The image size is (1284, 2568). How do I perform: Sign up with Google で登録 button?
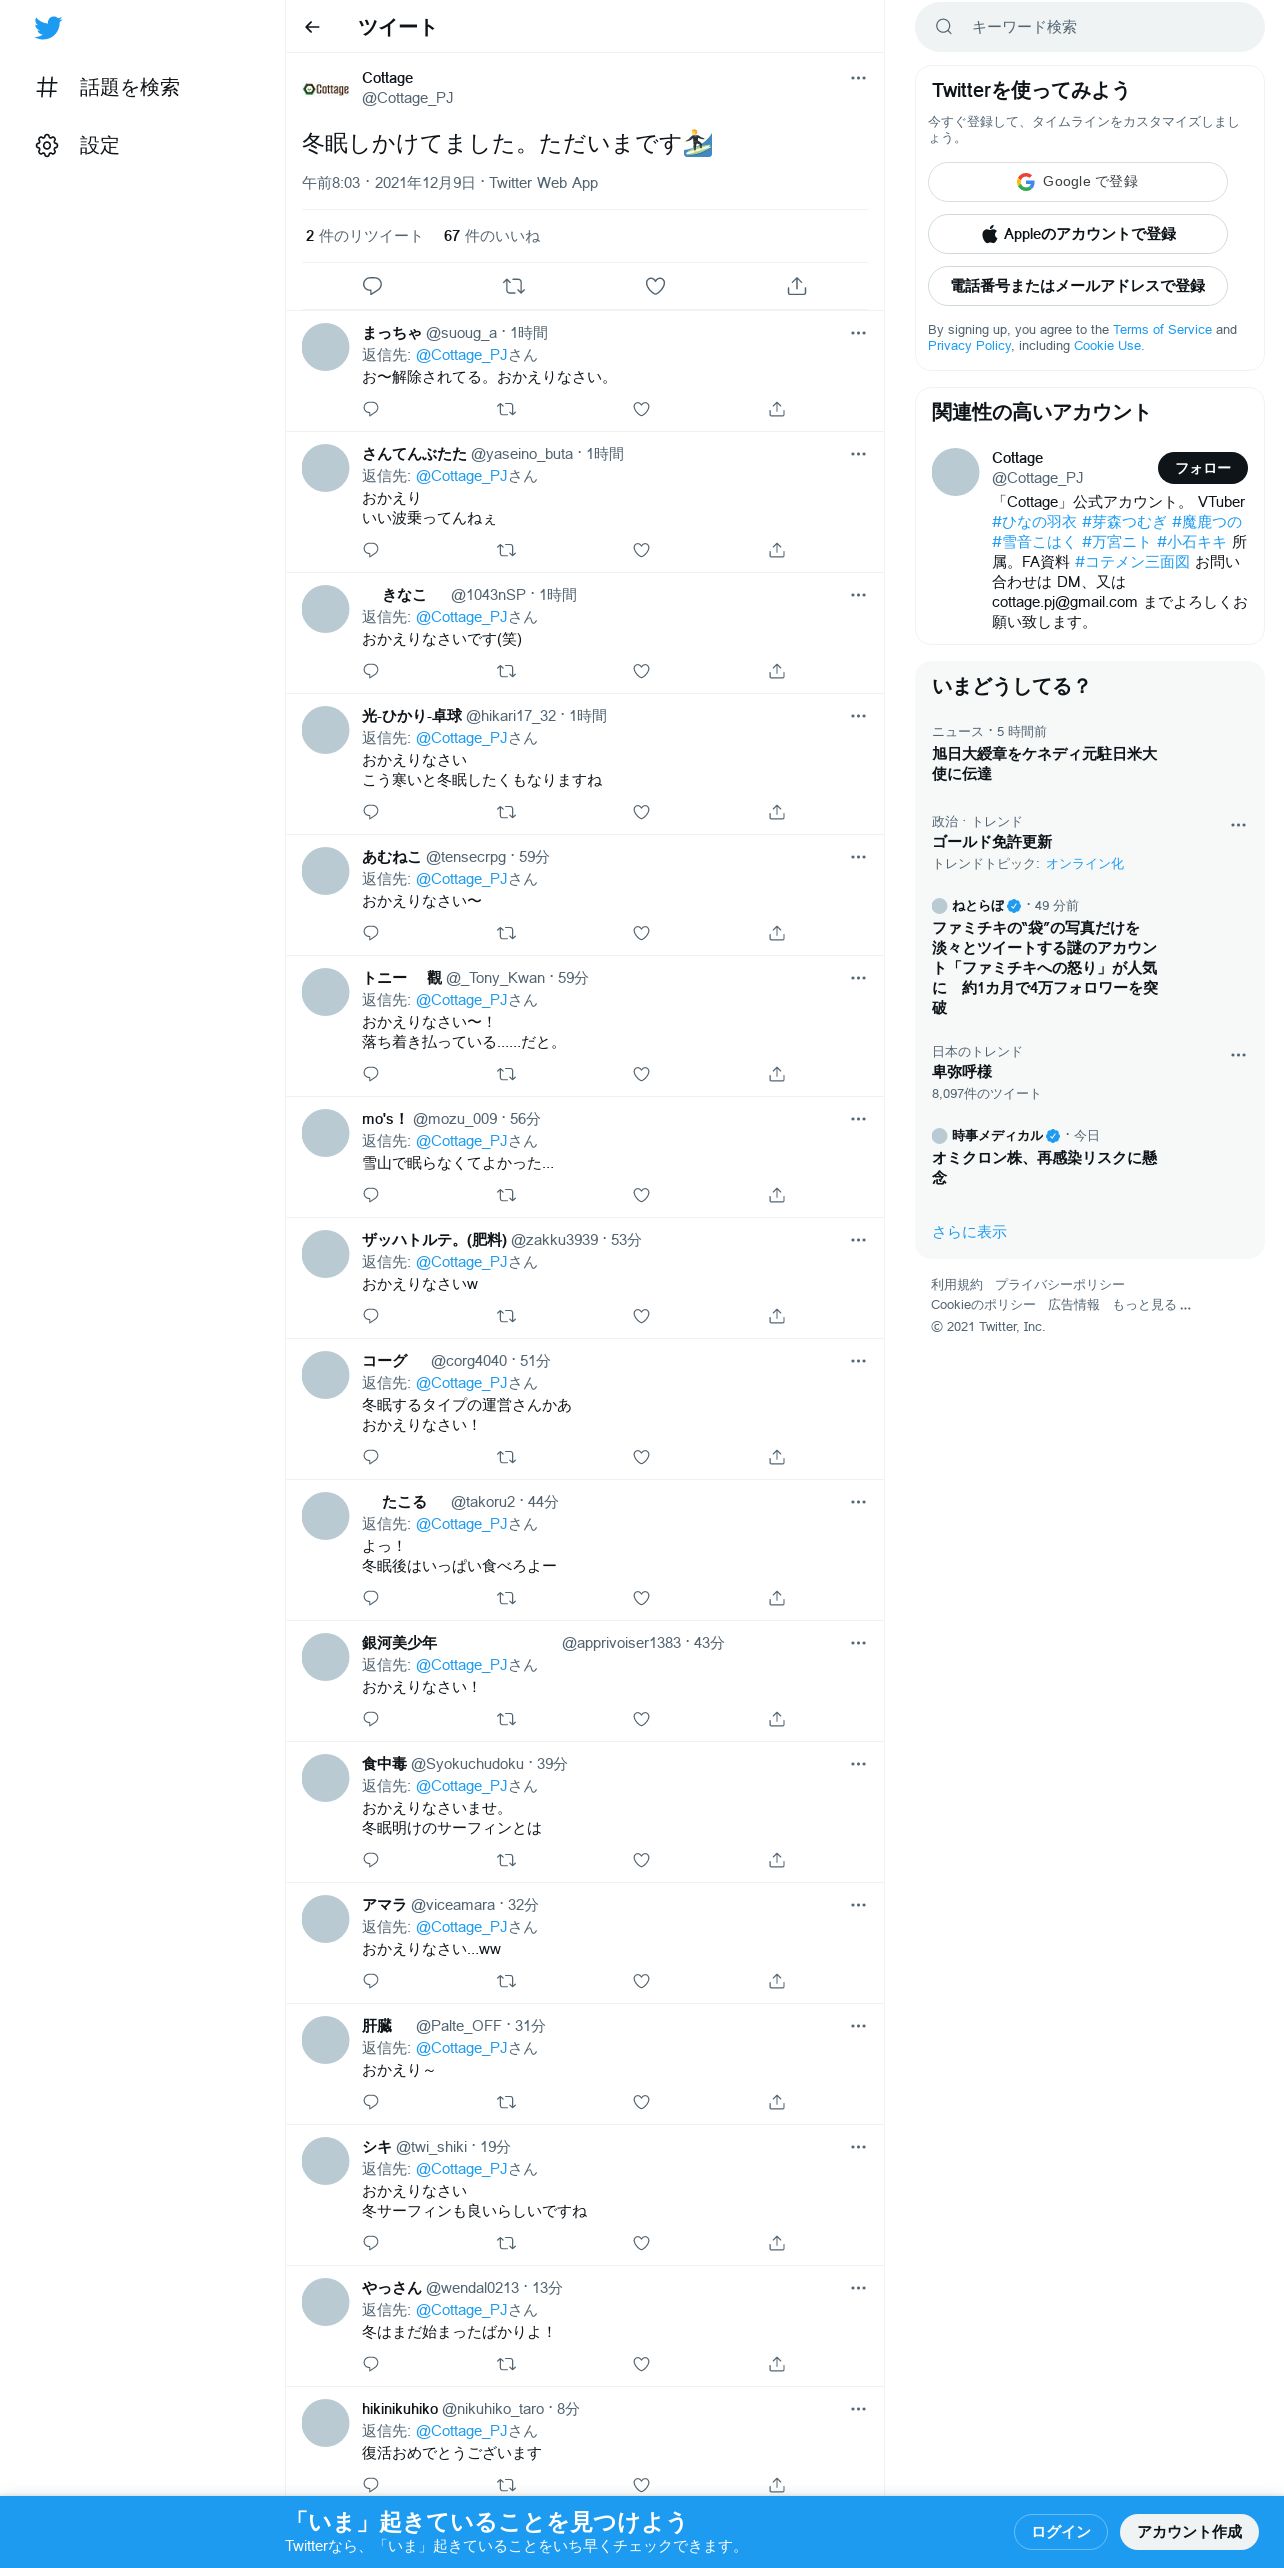1078,182
